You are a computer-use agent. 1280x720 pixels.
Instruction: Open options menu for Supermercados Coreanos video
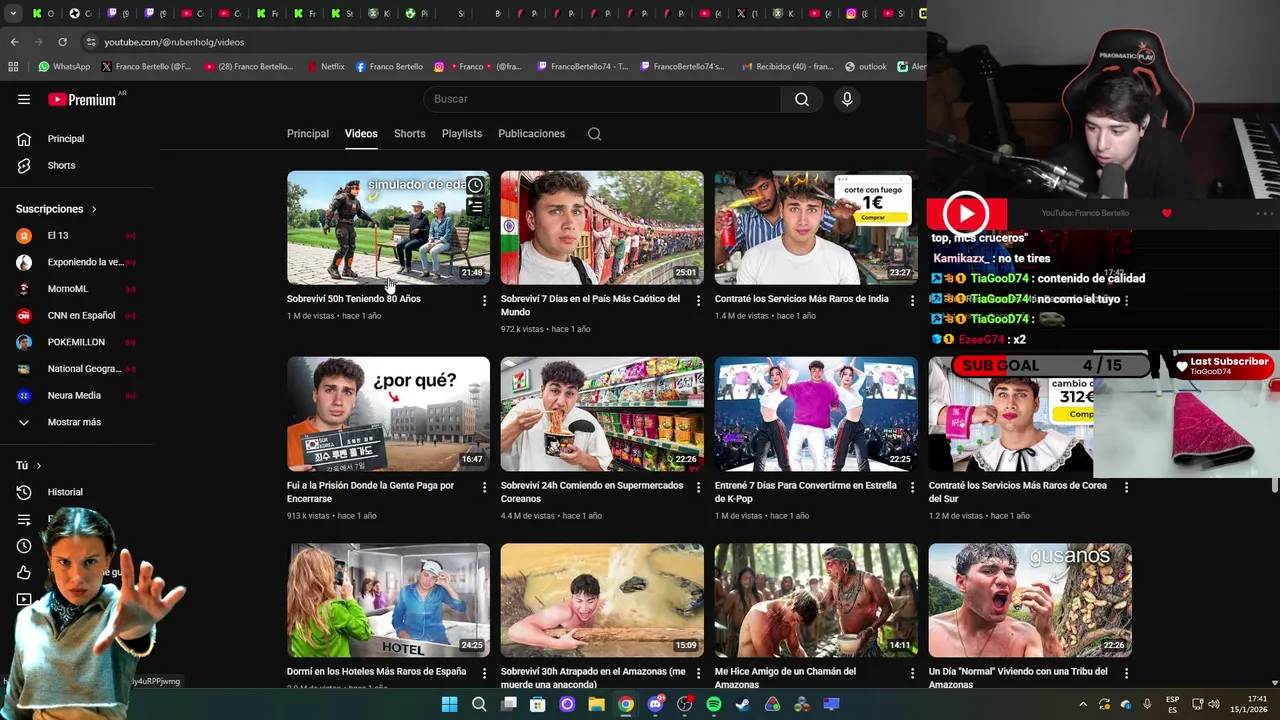point(698,488)
